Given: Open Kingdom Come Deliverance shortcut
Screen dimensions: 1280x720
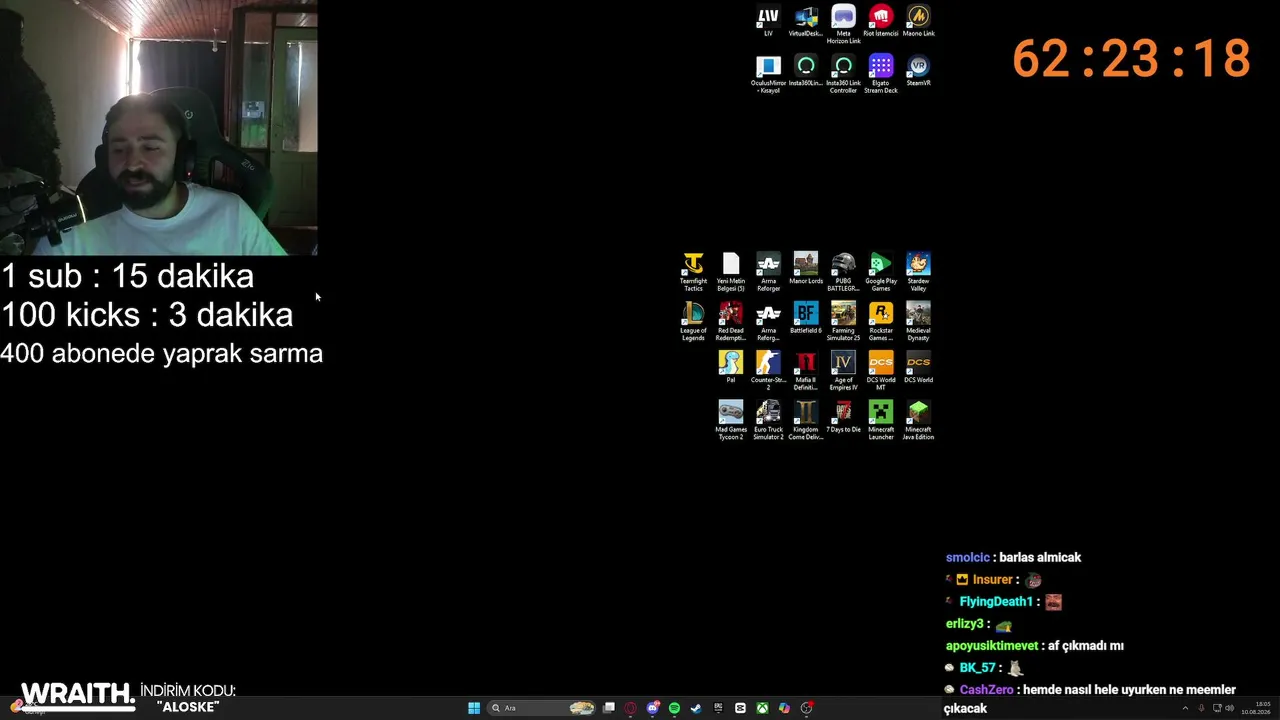Looking at the screenshot, I should coord(806,420).
